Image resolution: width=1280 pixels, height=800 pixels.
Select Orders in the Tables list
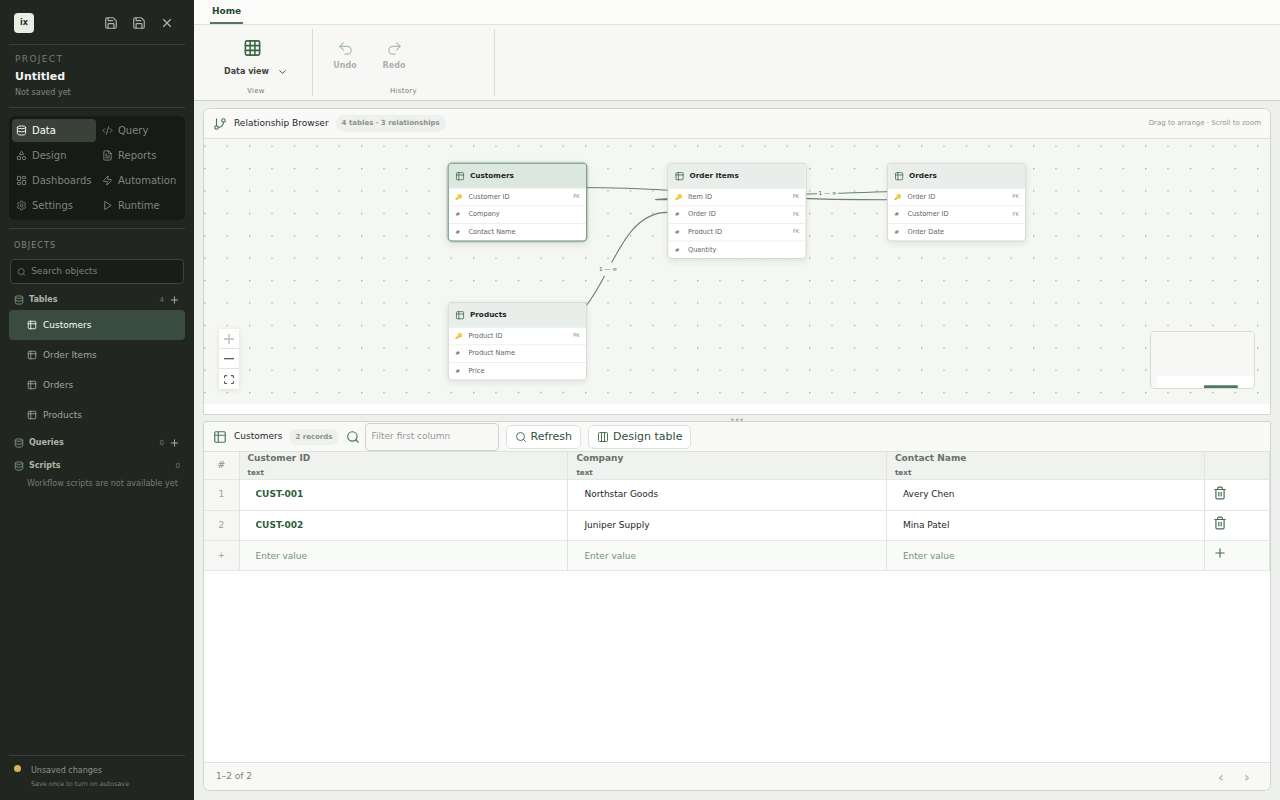[97, 385]
